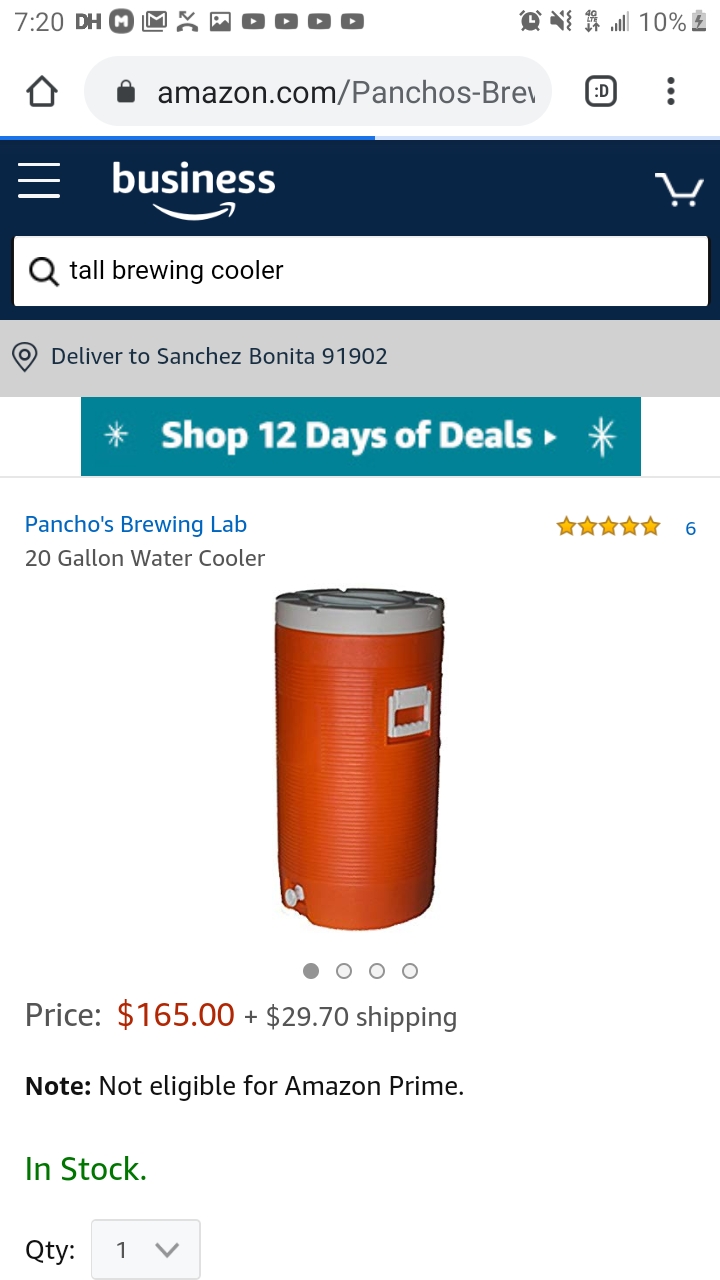Tap the orange water cooler product image
Screen dimensions: 720x1280
point(359,761)
